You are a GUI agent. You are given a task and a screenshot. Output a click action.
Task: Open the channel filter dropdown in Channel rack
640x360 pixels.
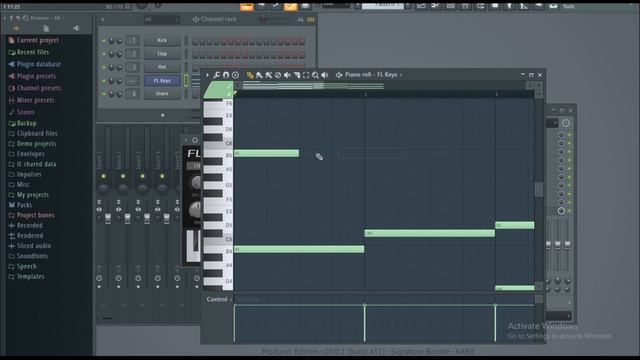coord(161,20)
